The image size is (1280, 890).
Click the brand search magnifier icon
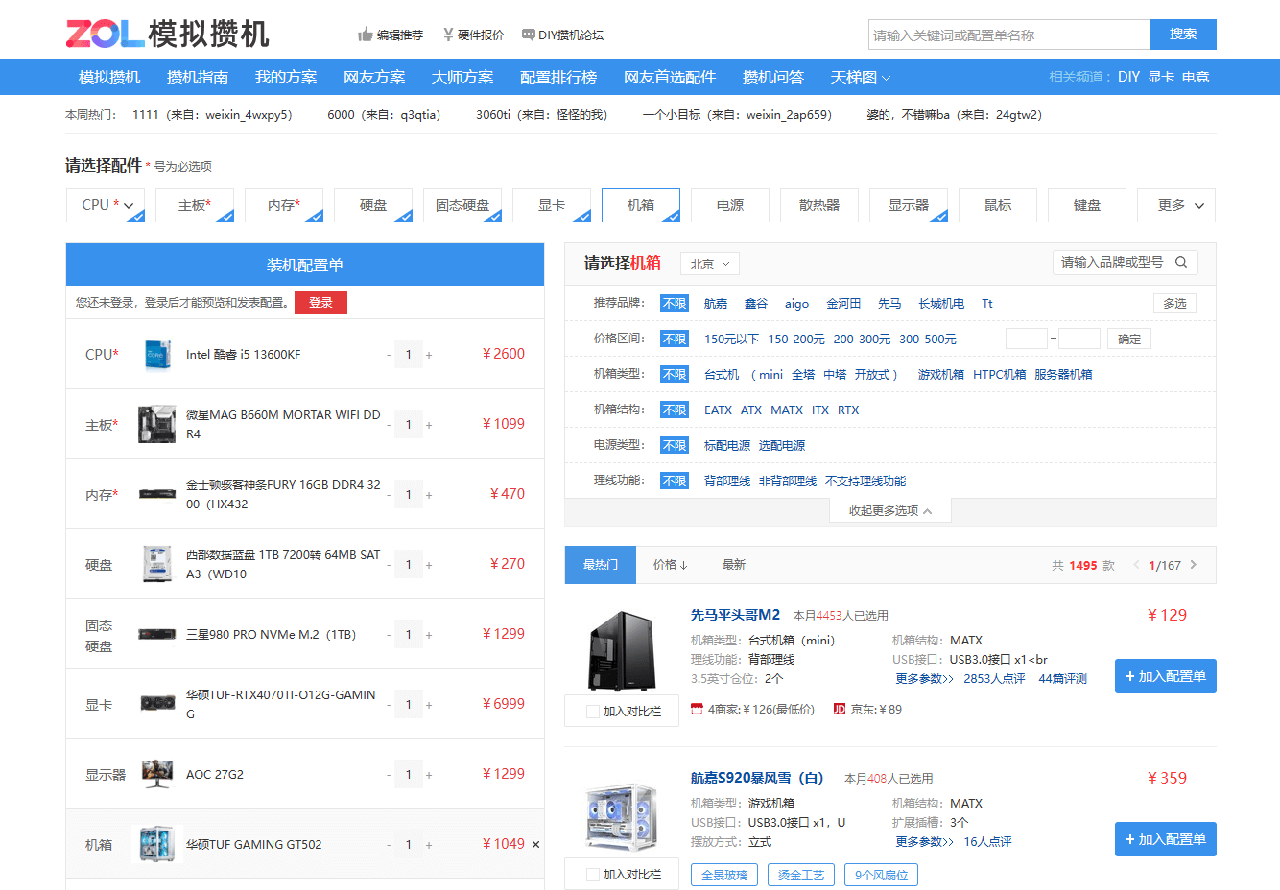[1181, 262]
